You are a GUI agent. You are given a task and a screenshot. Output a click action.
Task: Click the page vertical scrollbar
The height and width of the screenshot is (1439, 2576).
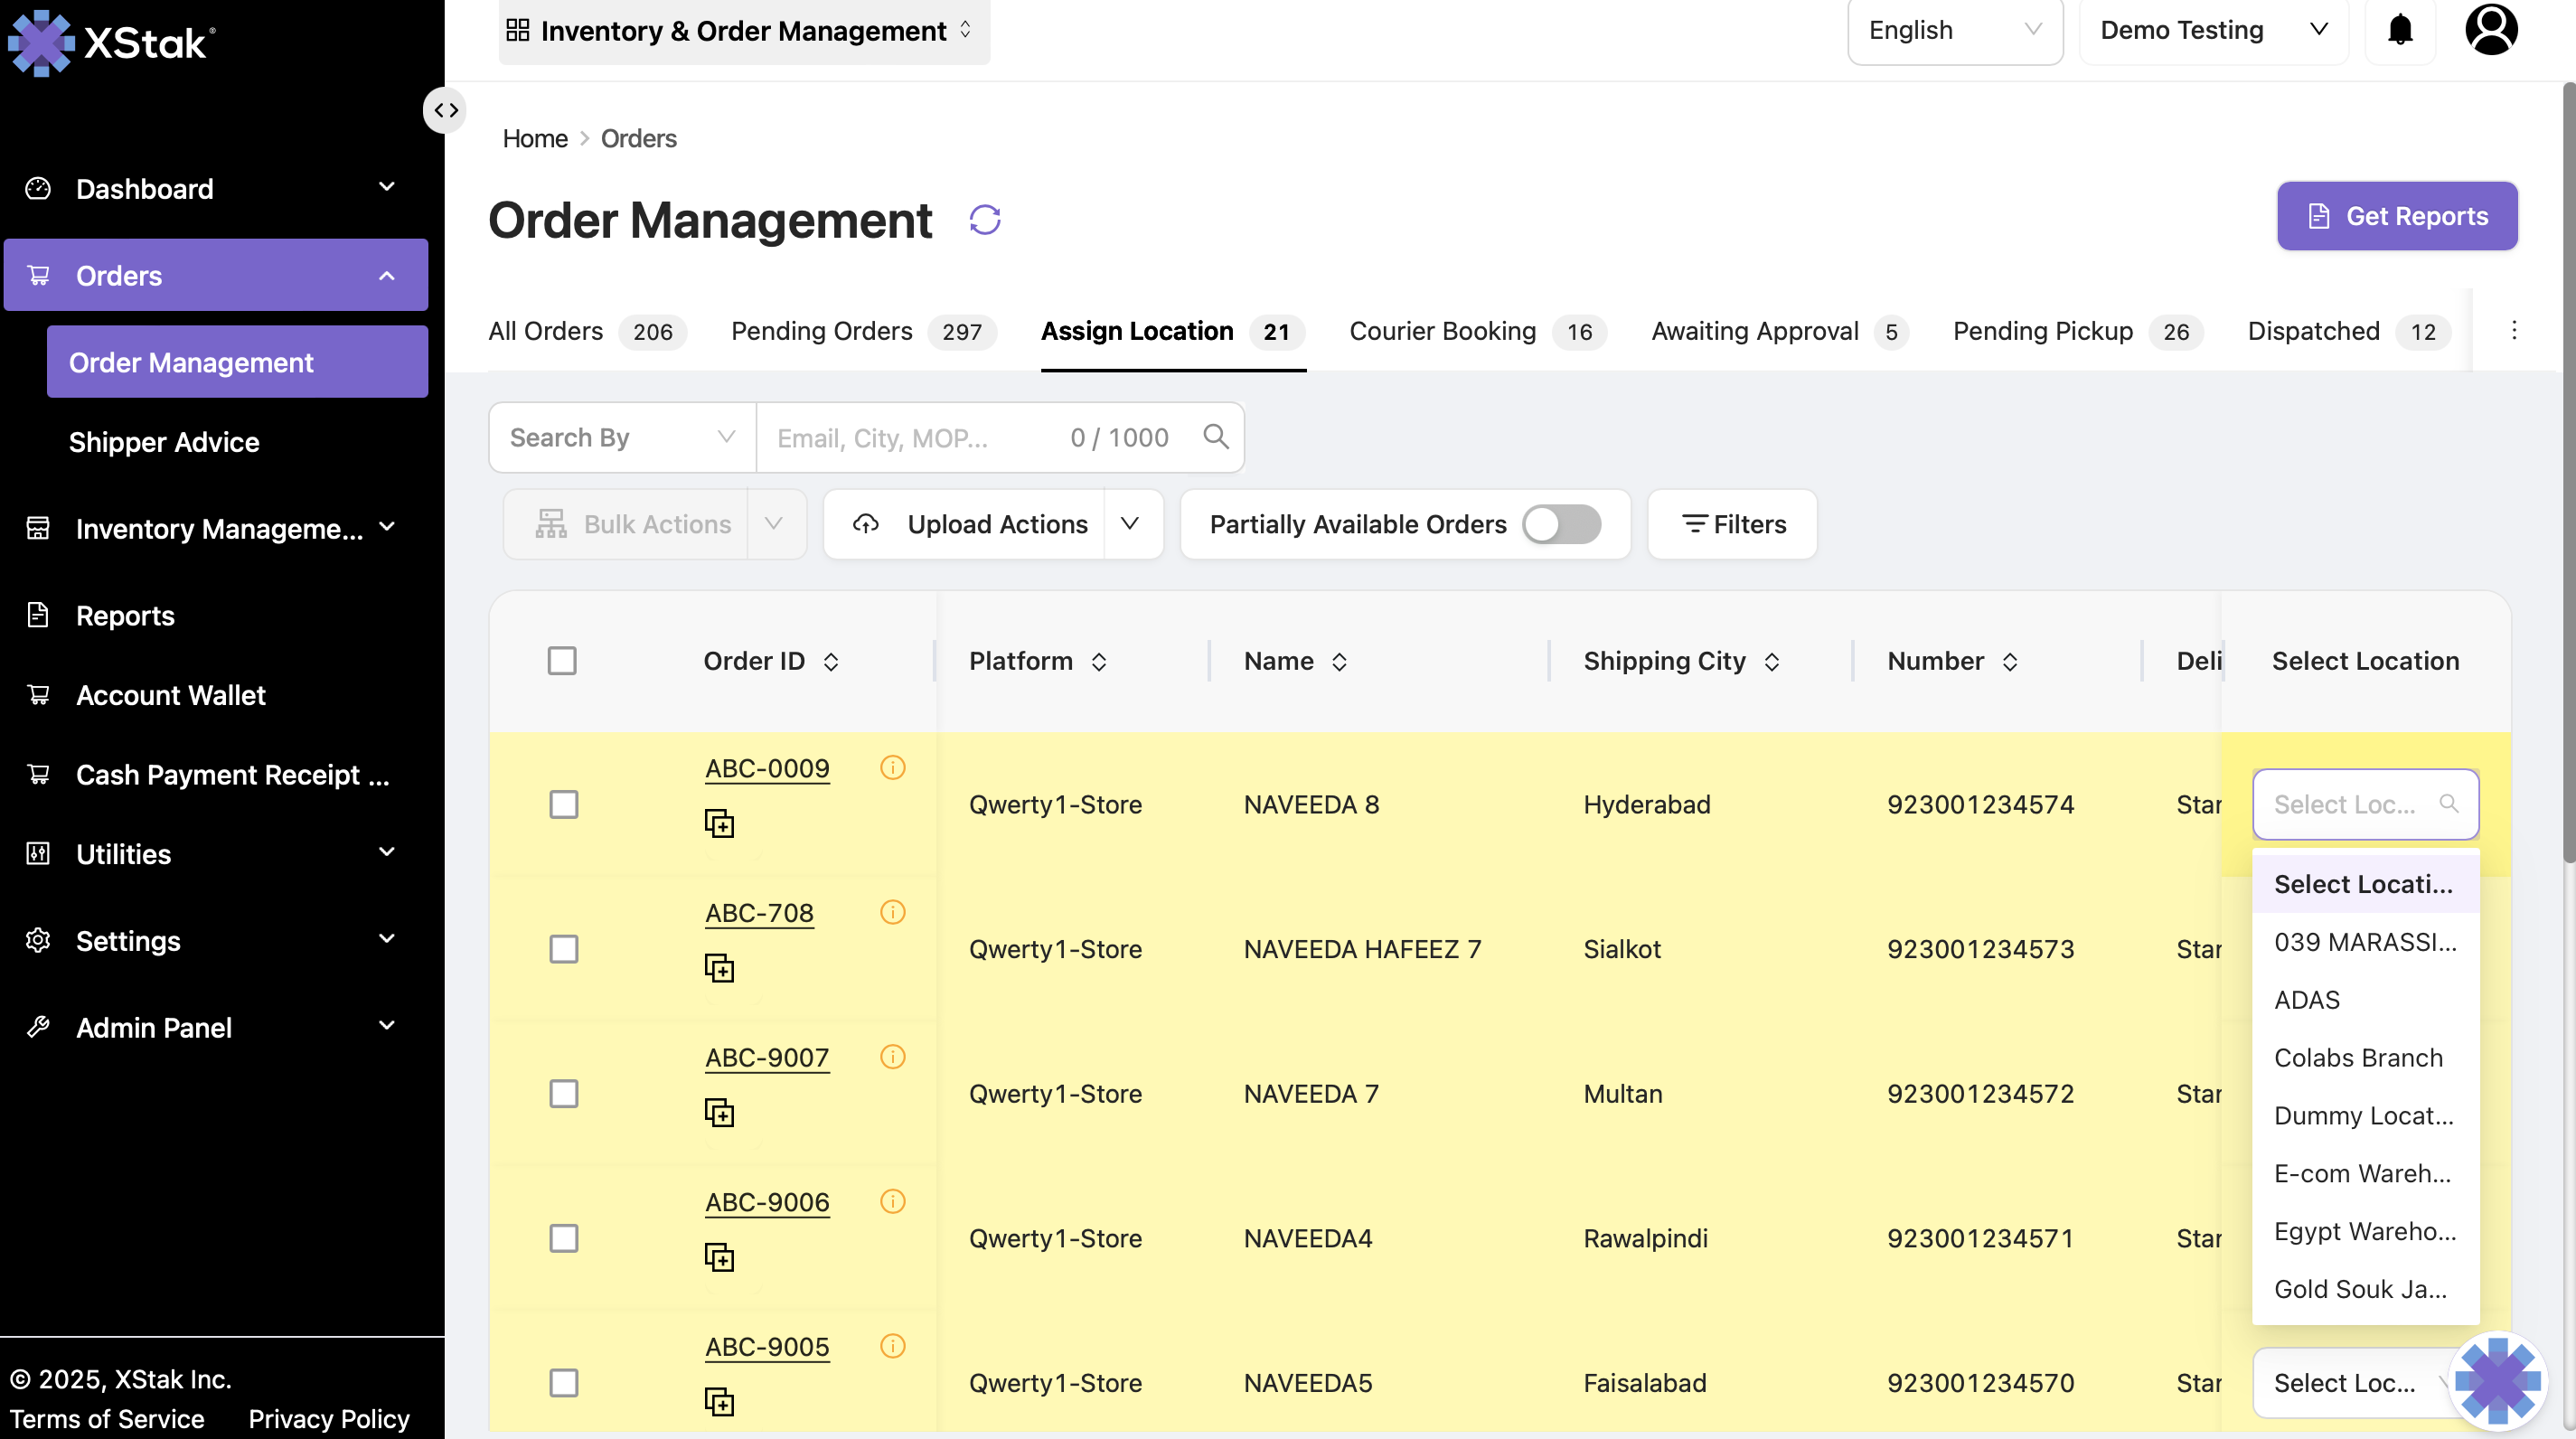(x=2567, y=470)
